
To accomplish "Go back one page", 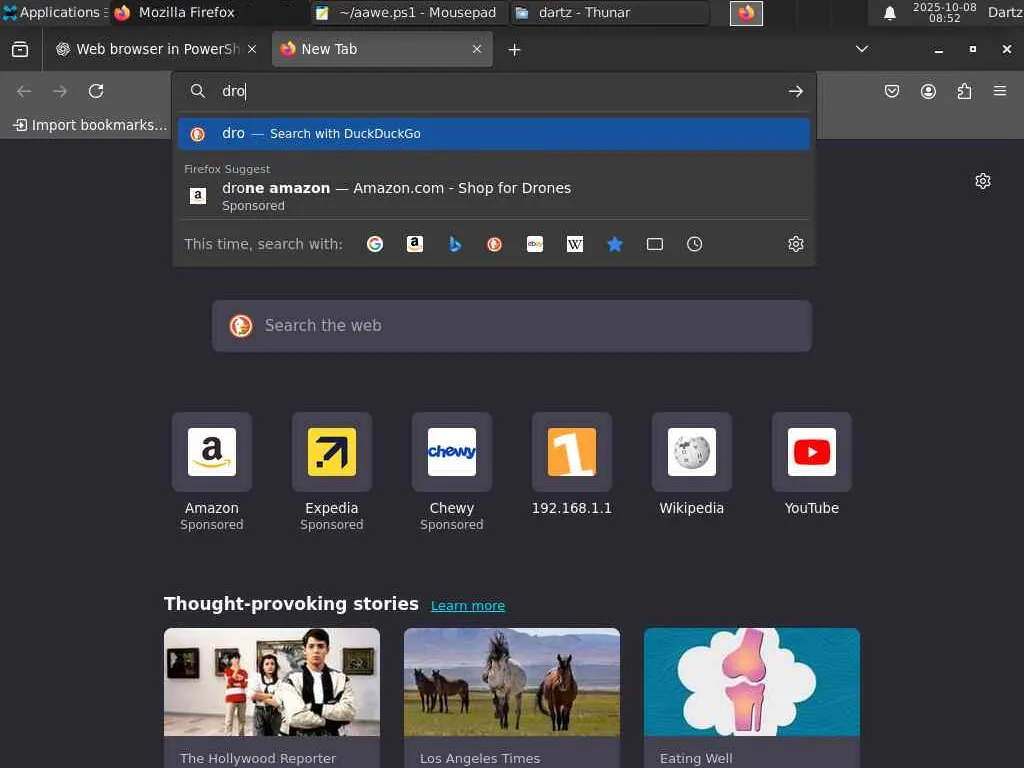I will coord(24,91).
